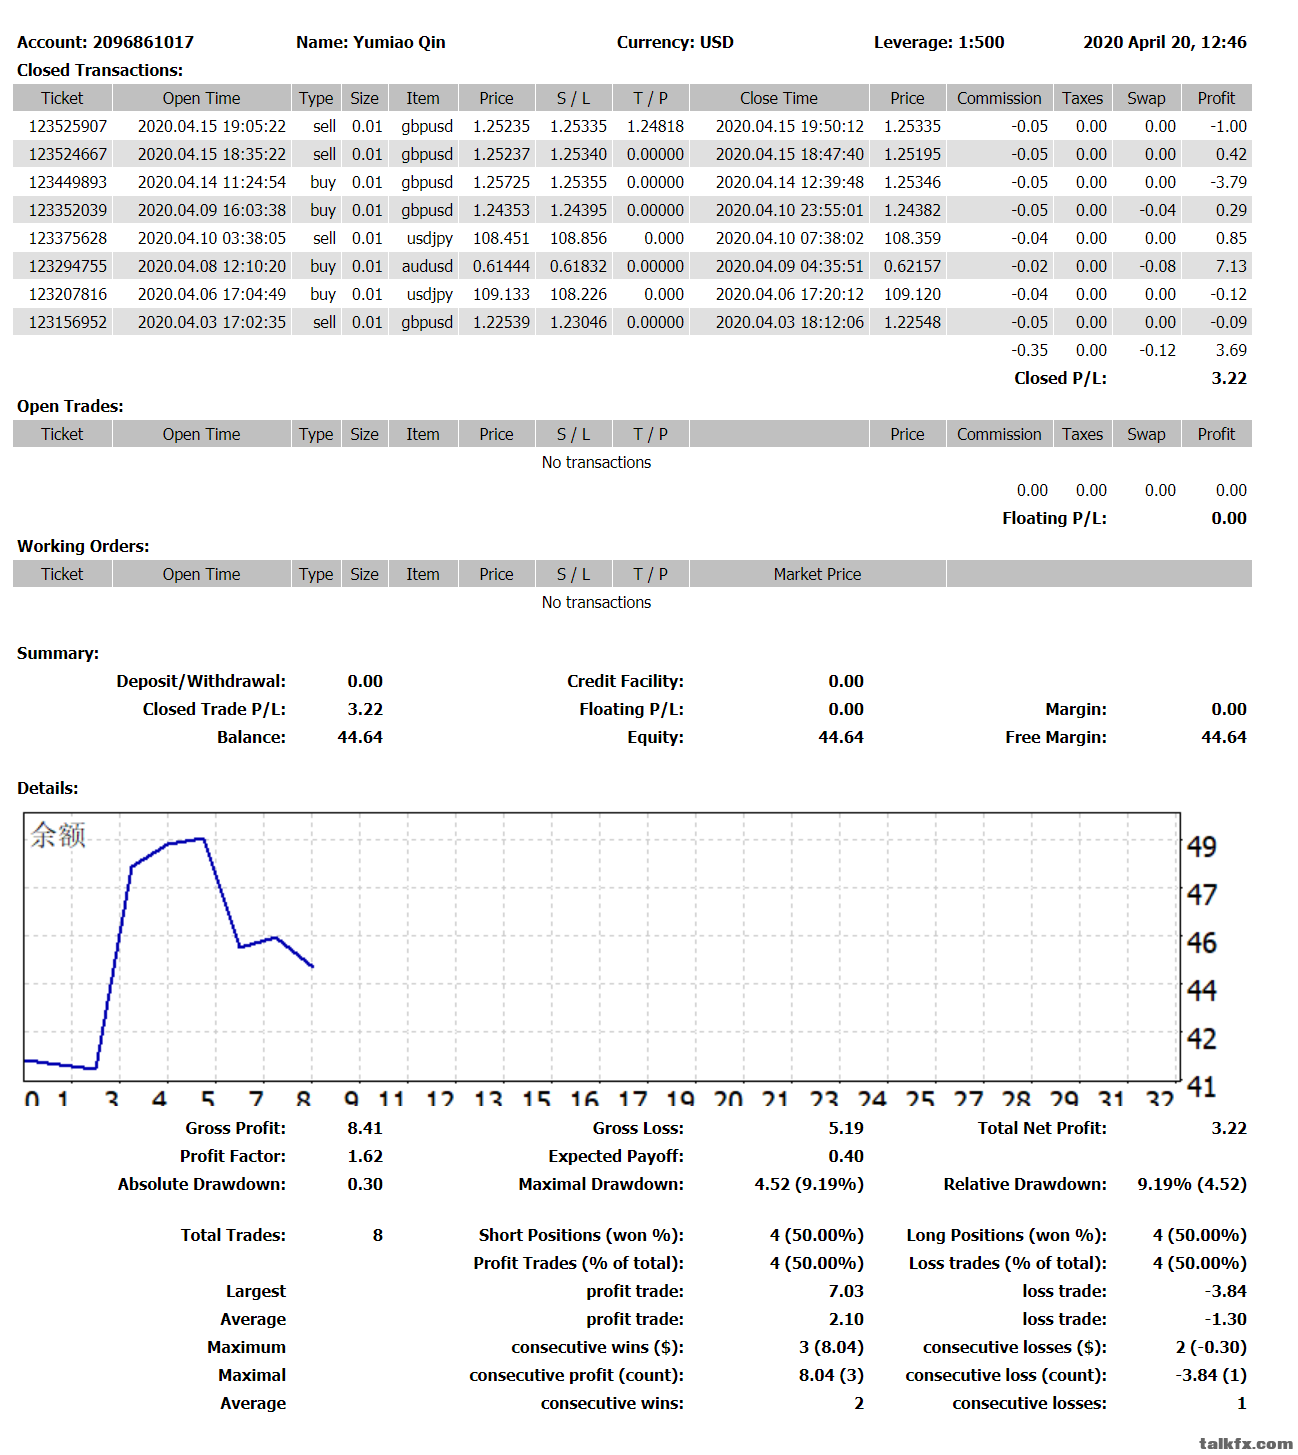Click the Working Orders heading
This screenshot has width=1298, height=1455.
(x=83, y=546)
